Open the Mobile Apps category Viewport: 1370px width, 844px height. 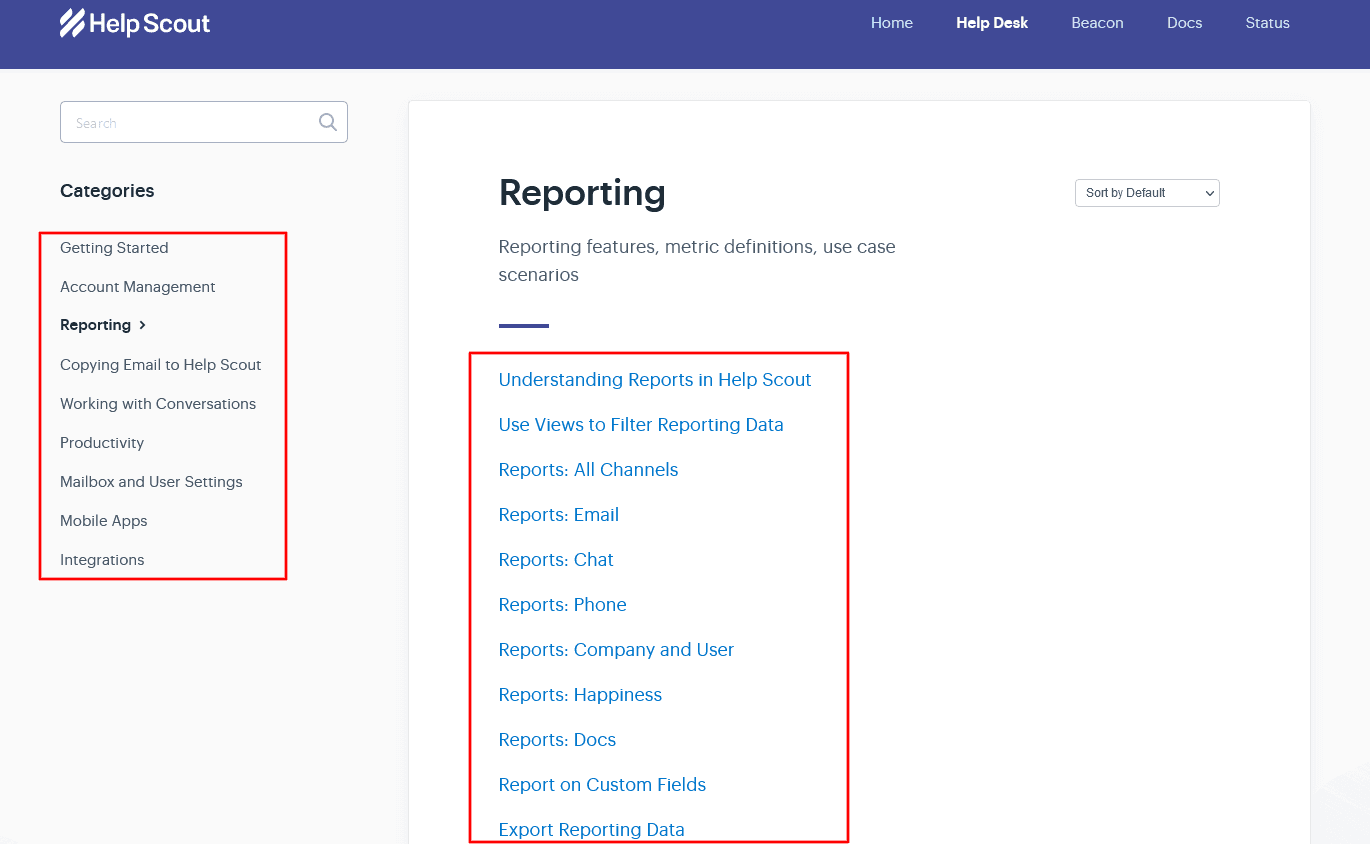pos(104,521)
